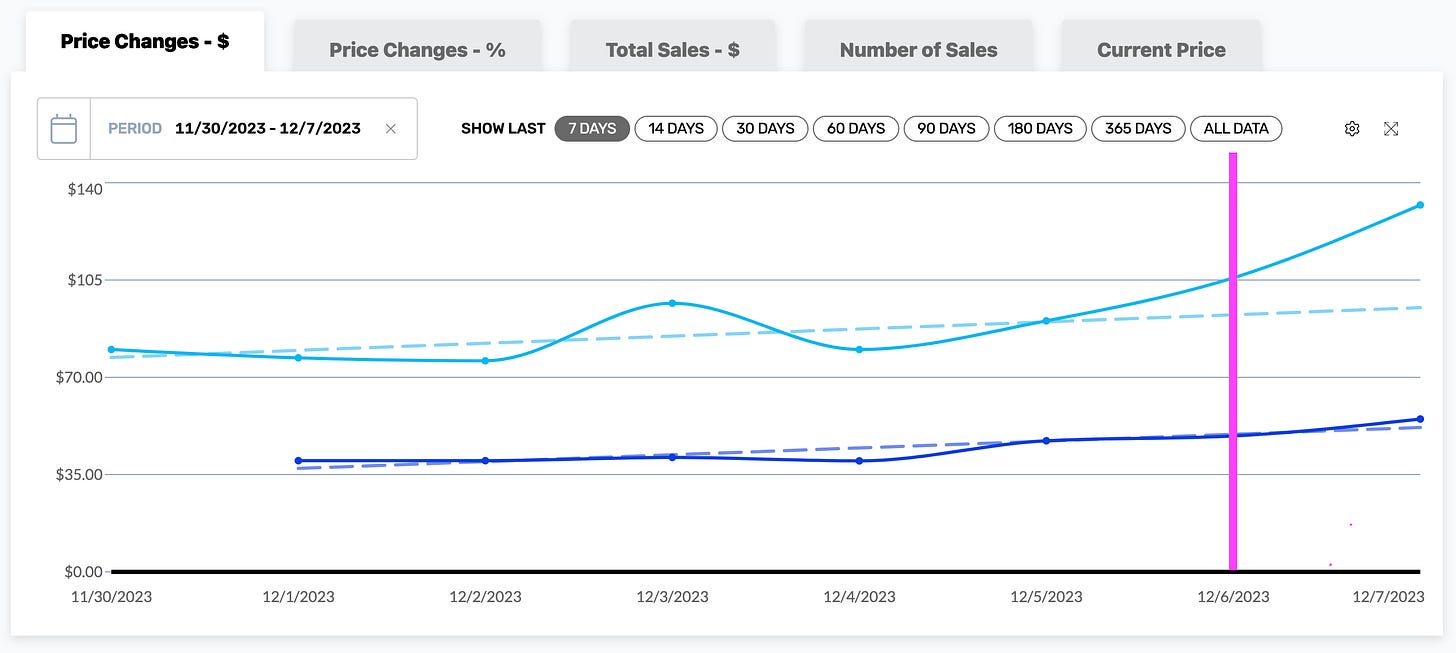
Task: Show last 365 days
Action: 1138,128
